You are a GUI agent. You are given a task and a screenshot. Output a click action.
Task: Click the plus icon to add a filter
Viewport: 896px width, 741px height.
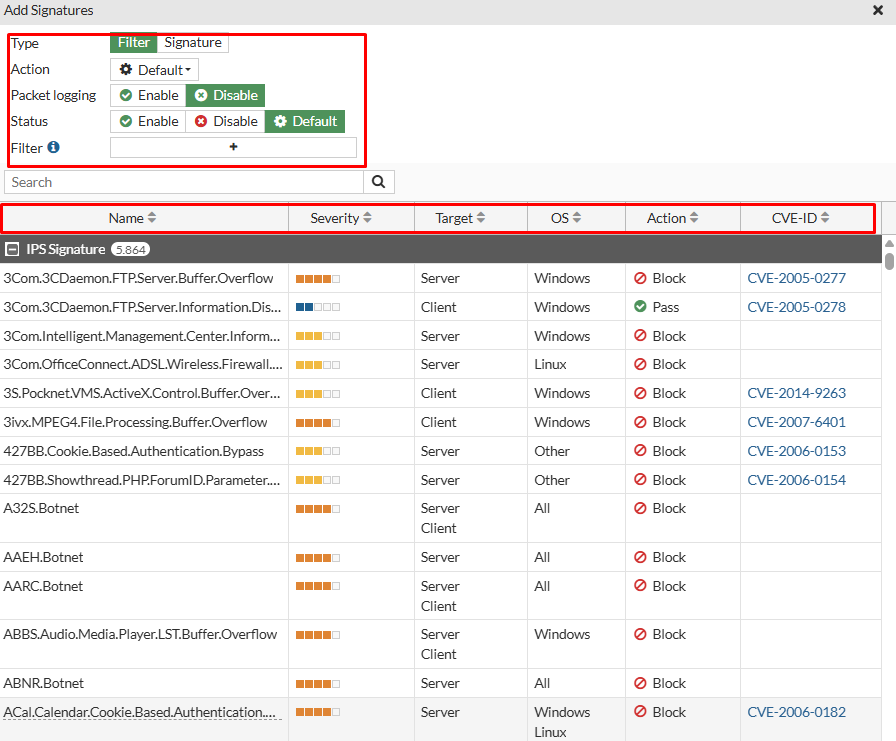tap(233, 147)
